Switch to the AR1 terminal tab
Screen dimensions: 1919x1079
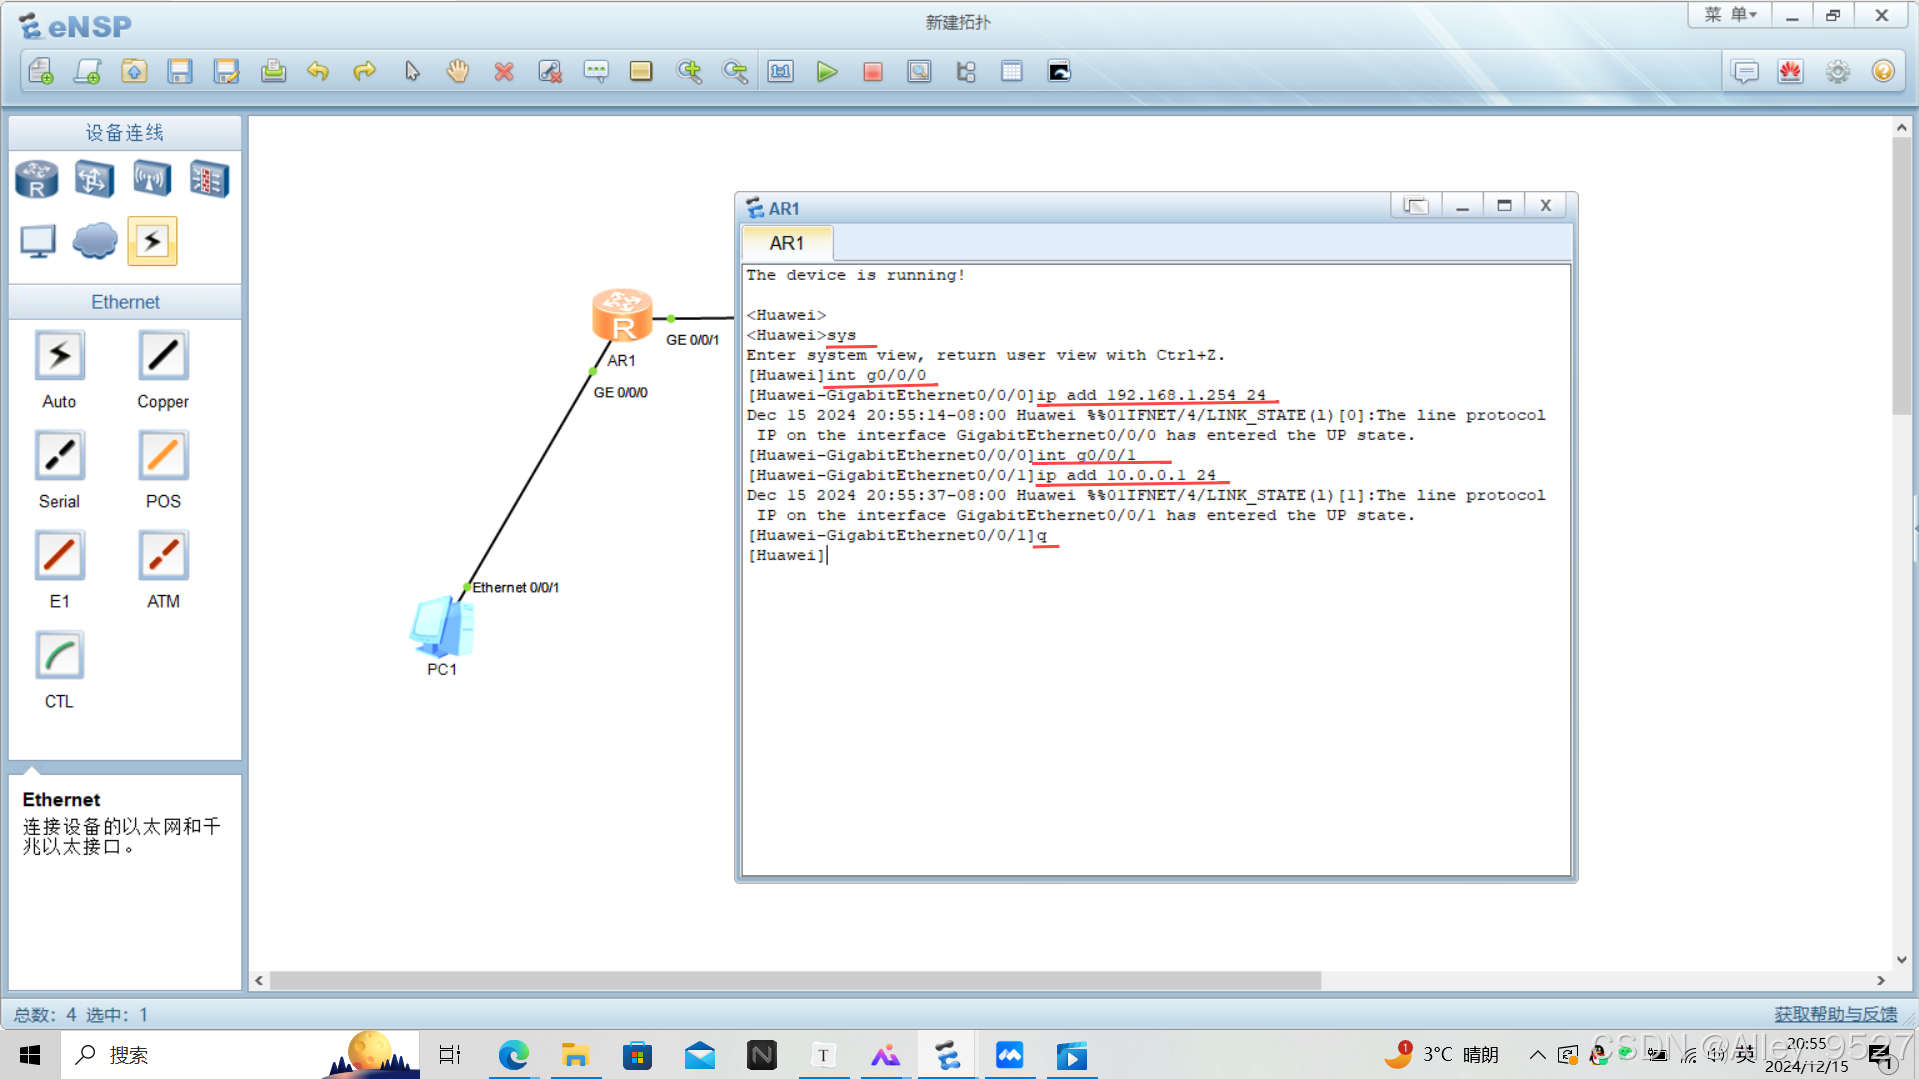click(x=787, y=243)
